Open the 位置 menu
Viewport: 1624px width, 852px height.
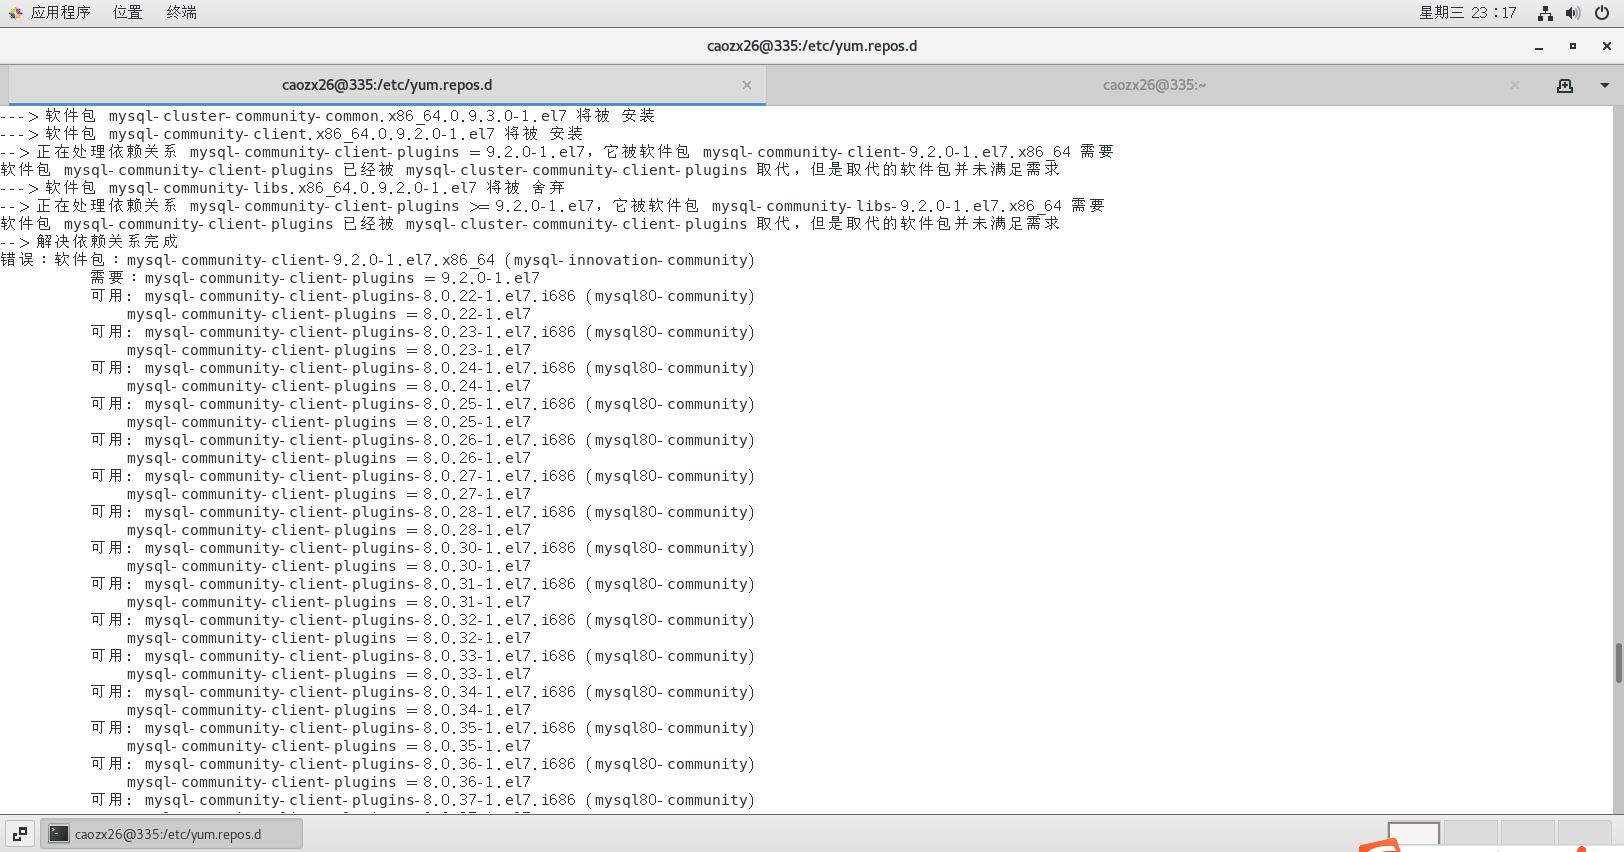point(127,12)
